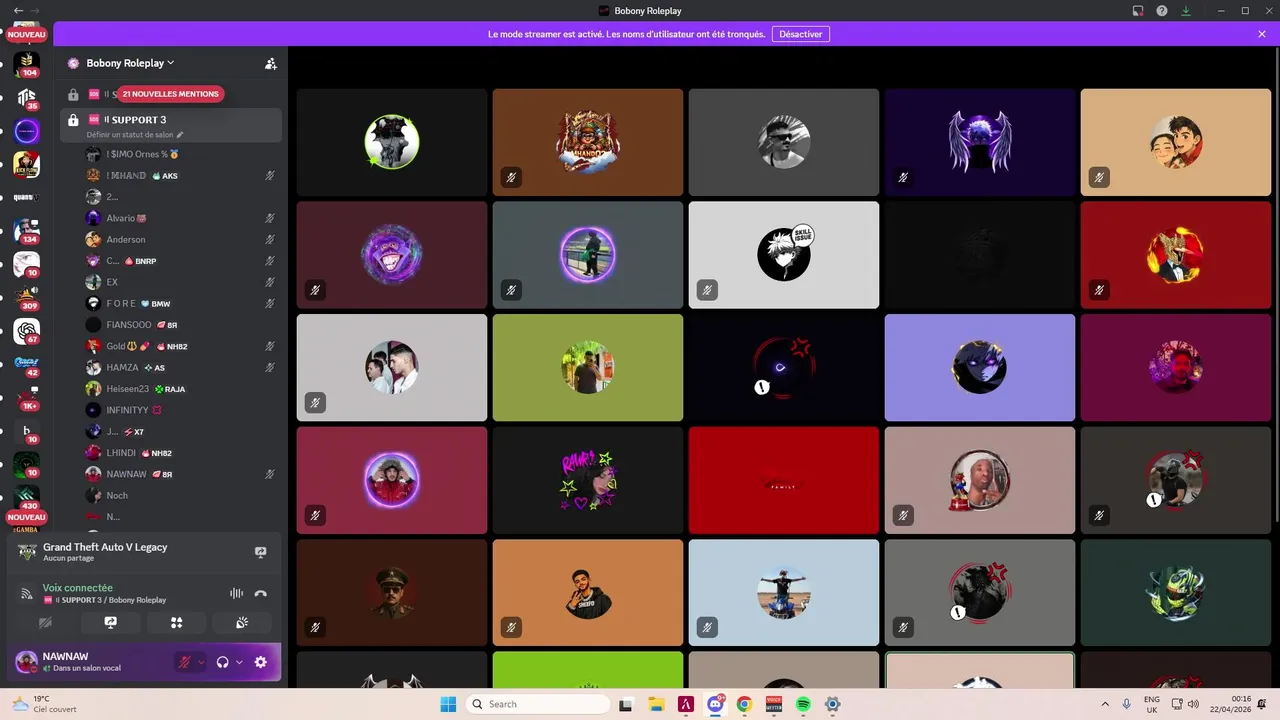Select Alvario in the voice member list
This screenshot has width=1280, height=720.
[x=182, y=218]
